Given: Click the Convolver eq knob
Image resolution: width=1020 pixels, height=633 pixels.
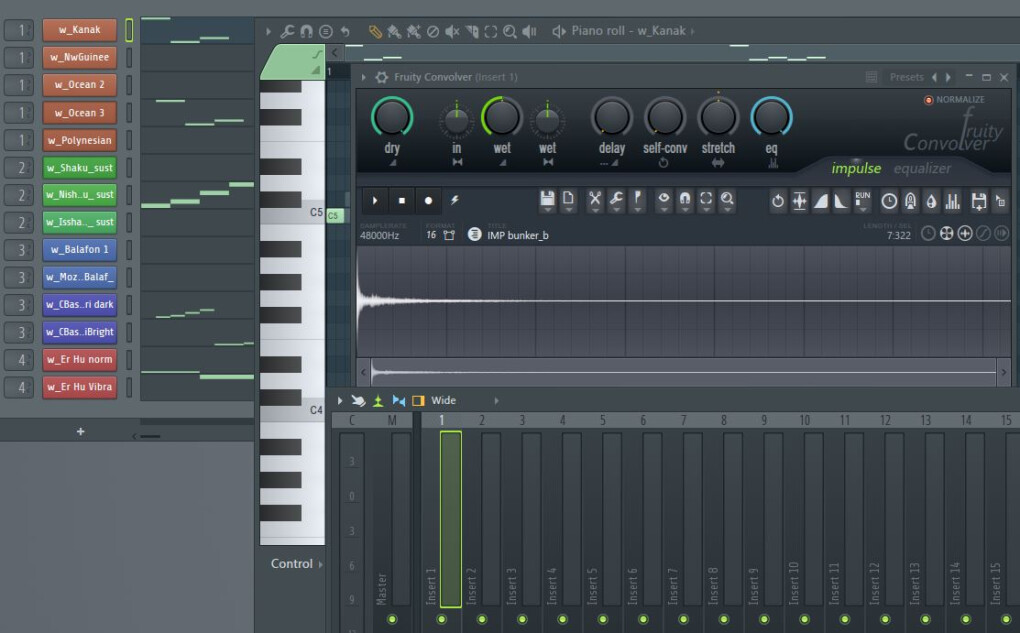Looking at the screenshot, I should 771,117.
